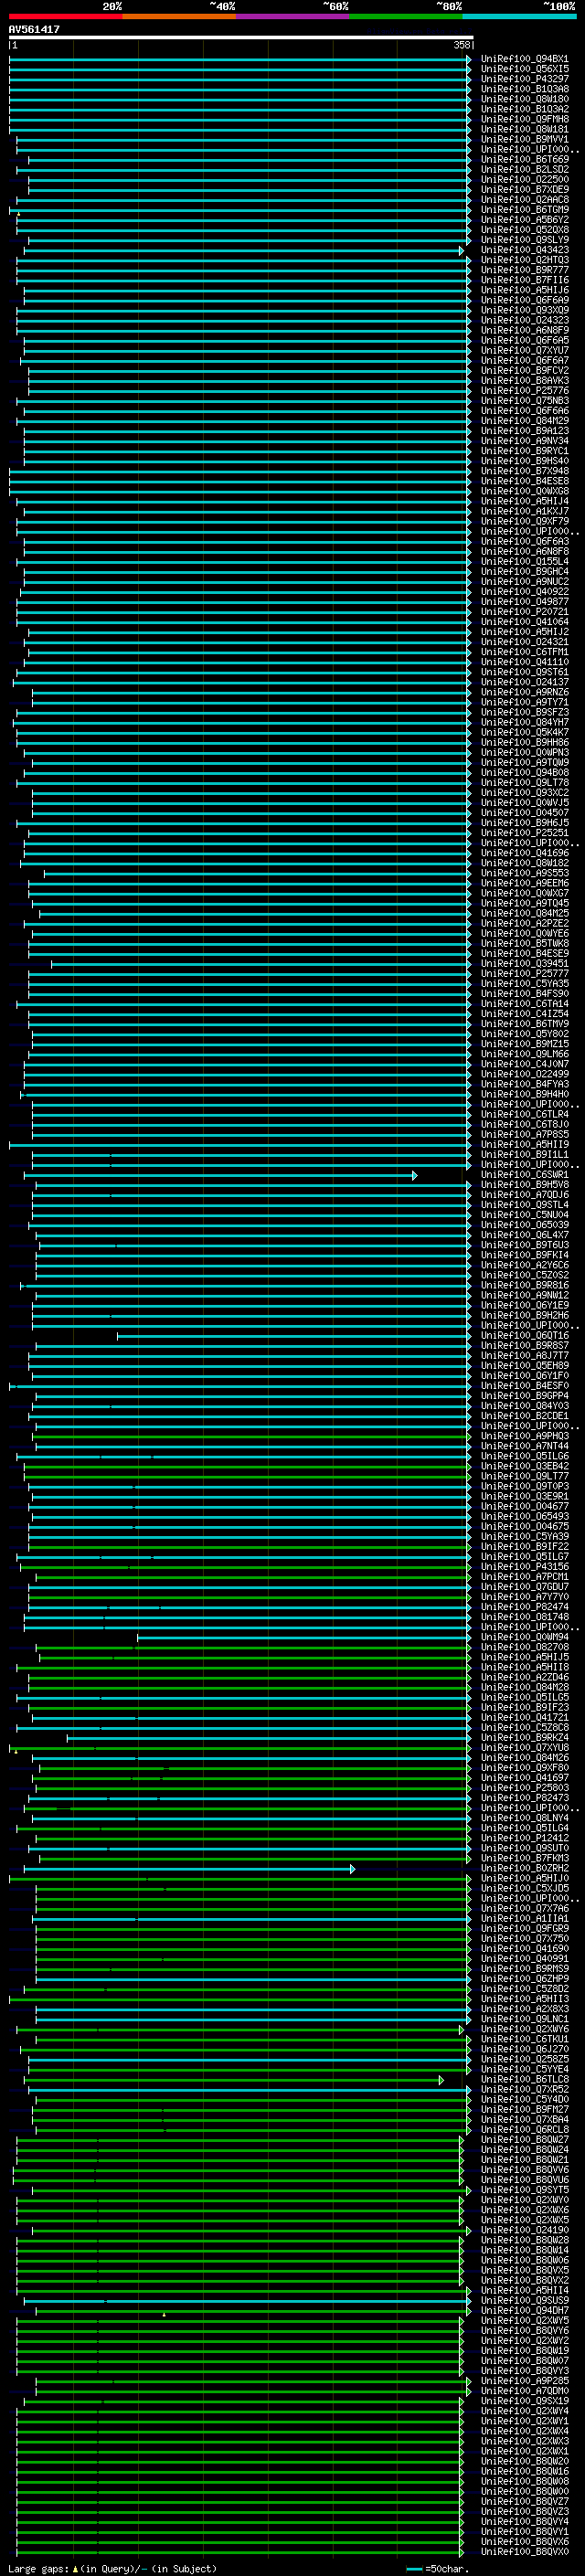Select the UniRef100_B2LSD2 label
585x2576 pixels.
coord(524,170)
